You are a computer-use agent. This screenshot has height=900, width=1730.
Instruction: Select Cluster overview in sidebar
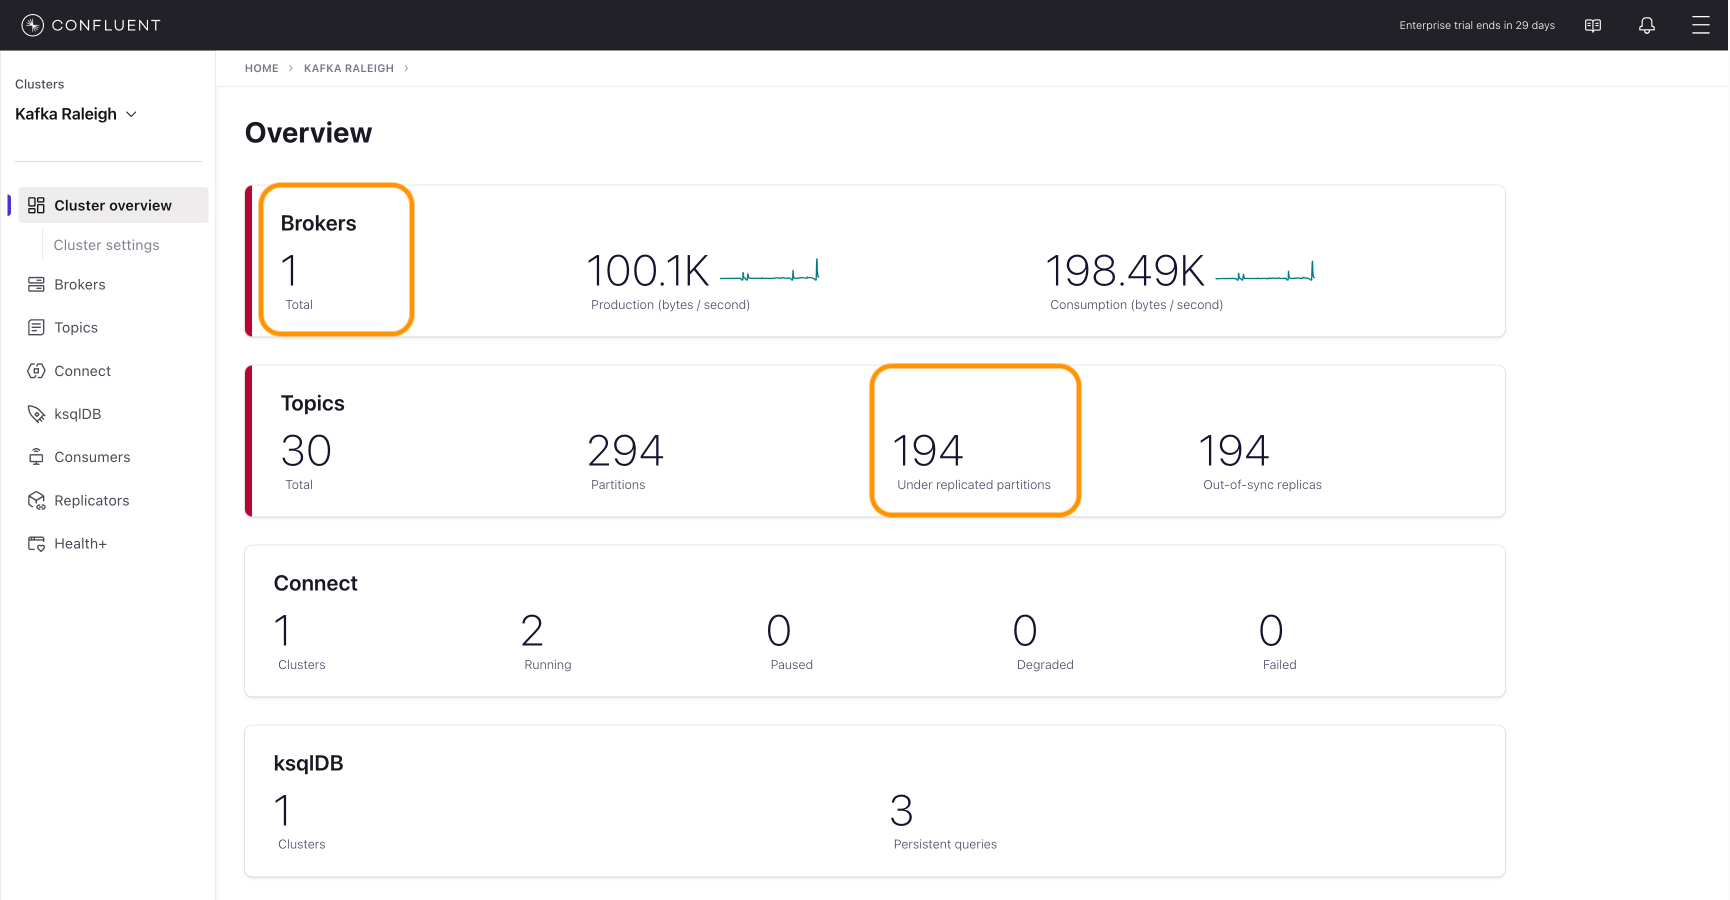click(x=112, y=205)
